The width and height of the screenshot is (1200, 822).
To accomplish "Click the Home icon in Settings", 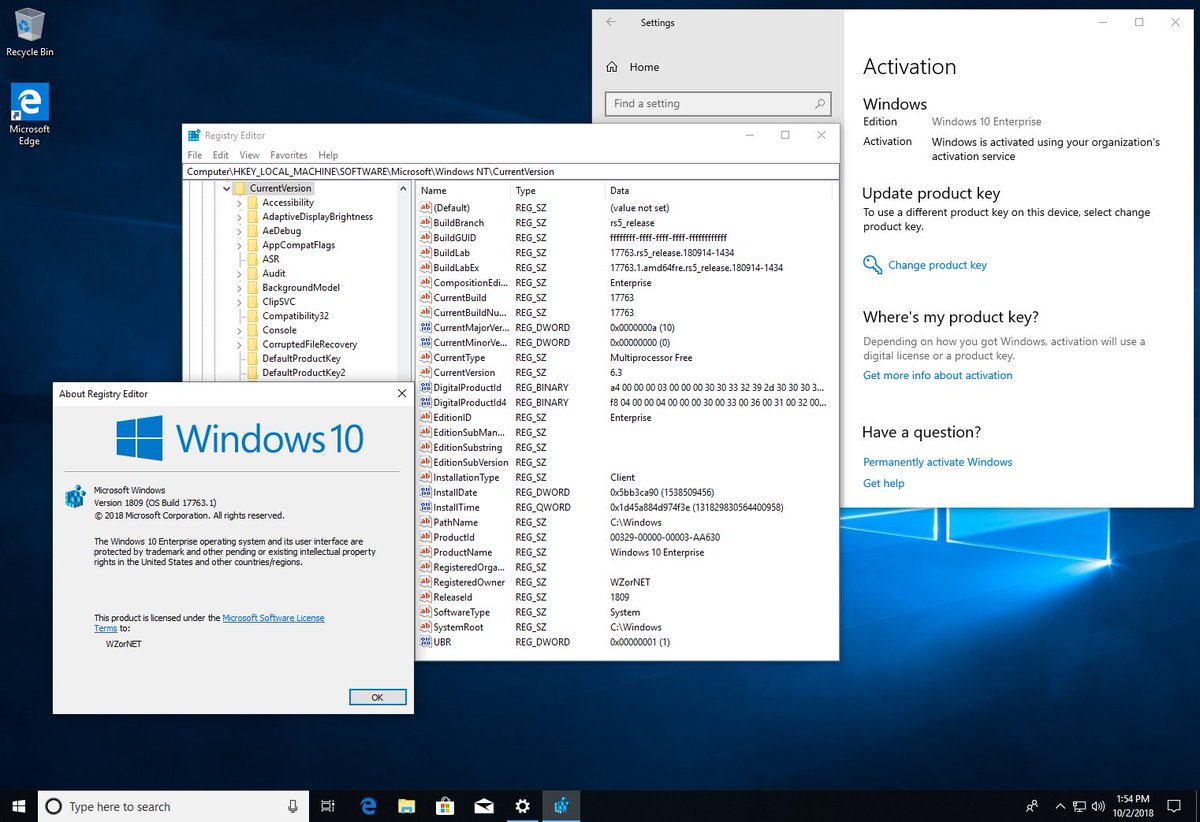I will [x=612, y=67].
